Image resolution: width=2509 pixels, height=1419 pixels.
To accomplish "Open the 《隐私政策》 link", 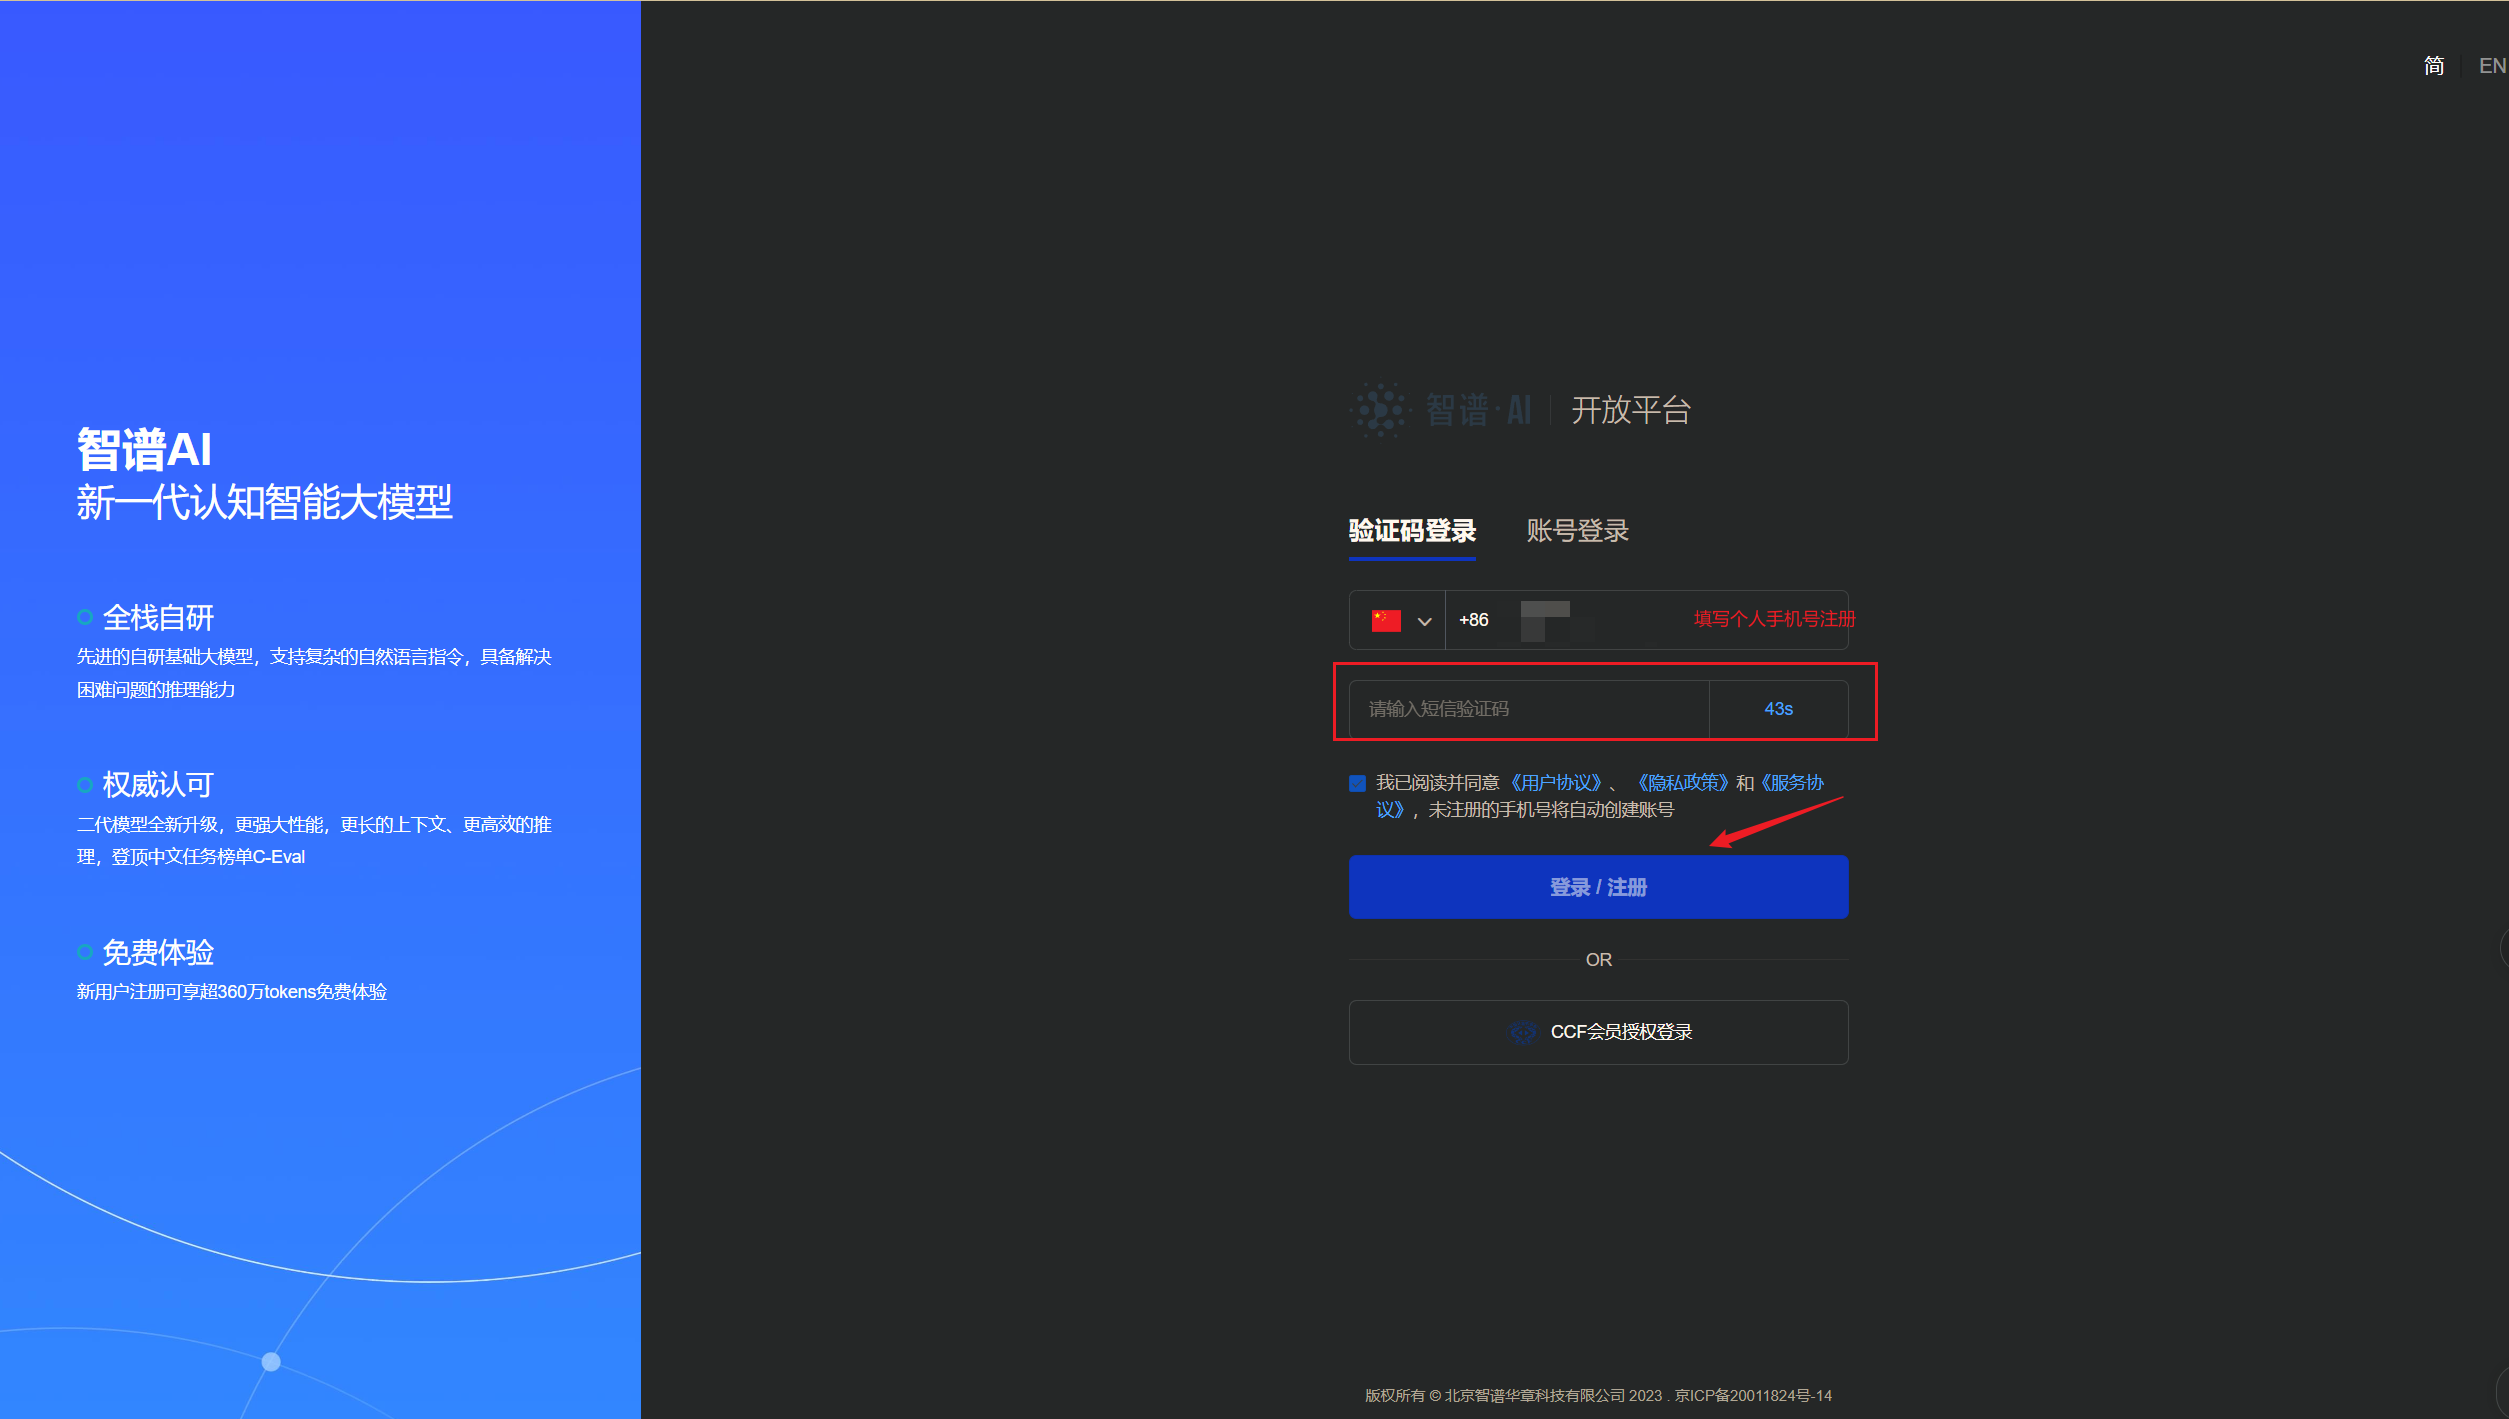I will (1682, 783).
